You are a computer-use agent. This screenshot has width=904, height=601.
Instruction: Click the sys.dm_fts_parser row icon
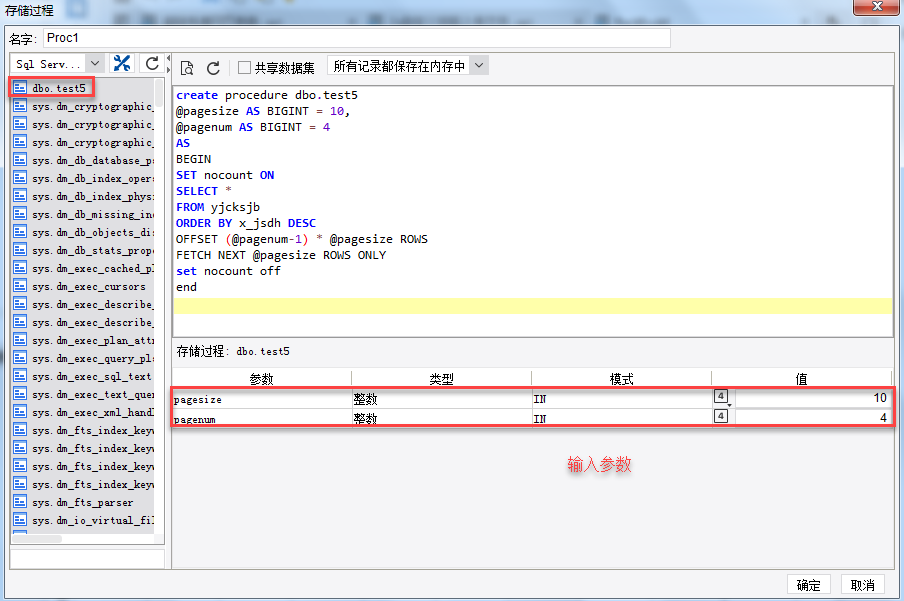(x=20, y=502)
